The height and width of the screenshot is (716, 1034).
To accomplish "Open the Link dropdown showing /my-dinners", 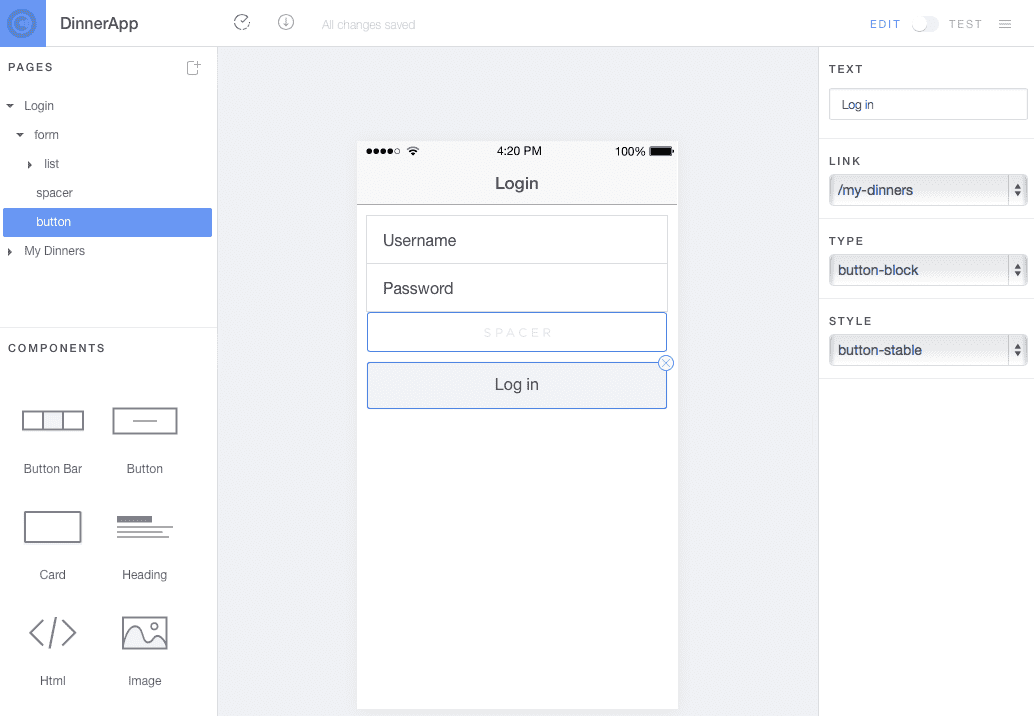I will point(928,190).
